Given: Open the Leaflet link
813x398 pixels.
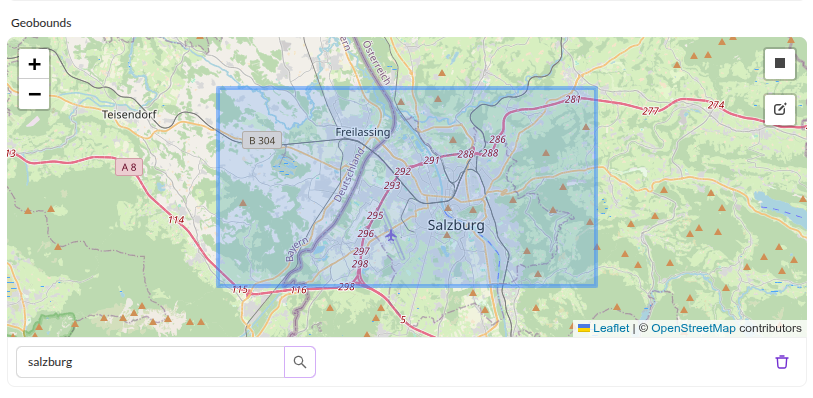Looking at the screenshot, I should tap(611, 329).
